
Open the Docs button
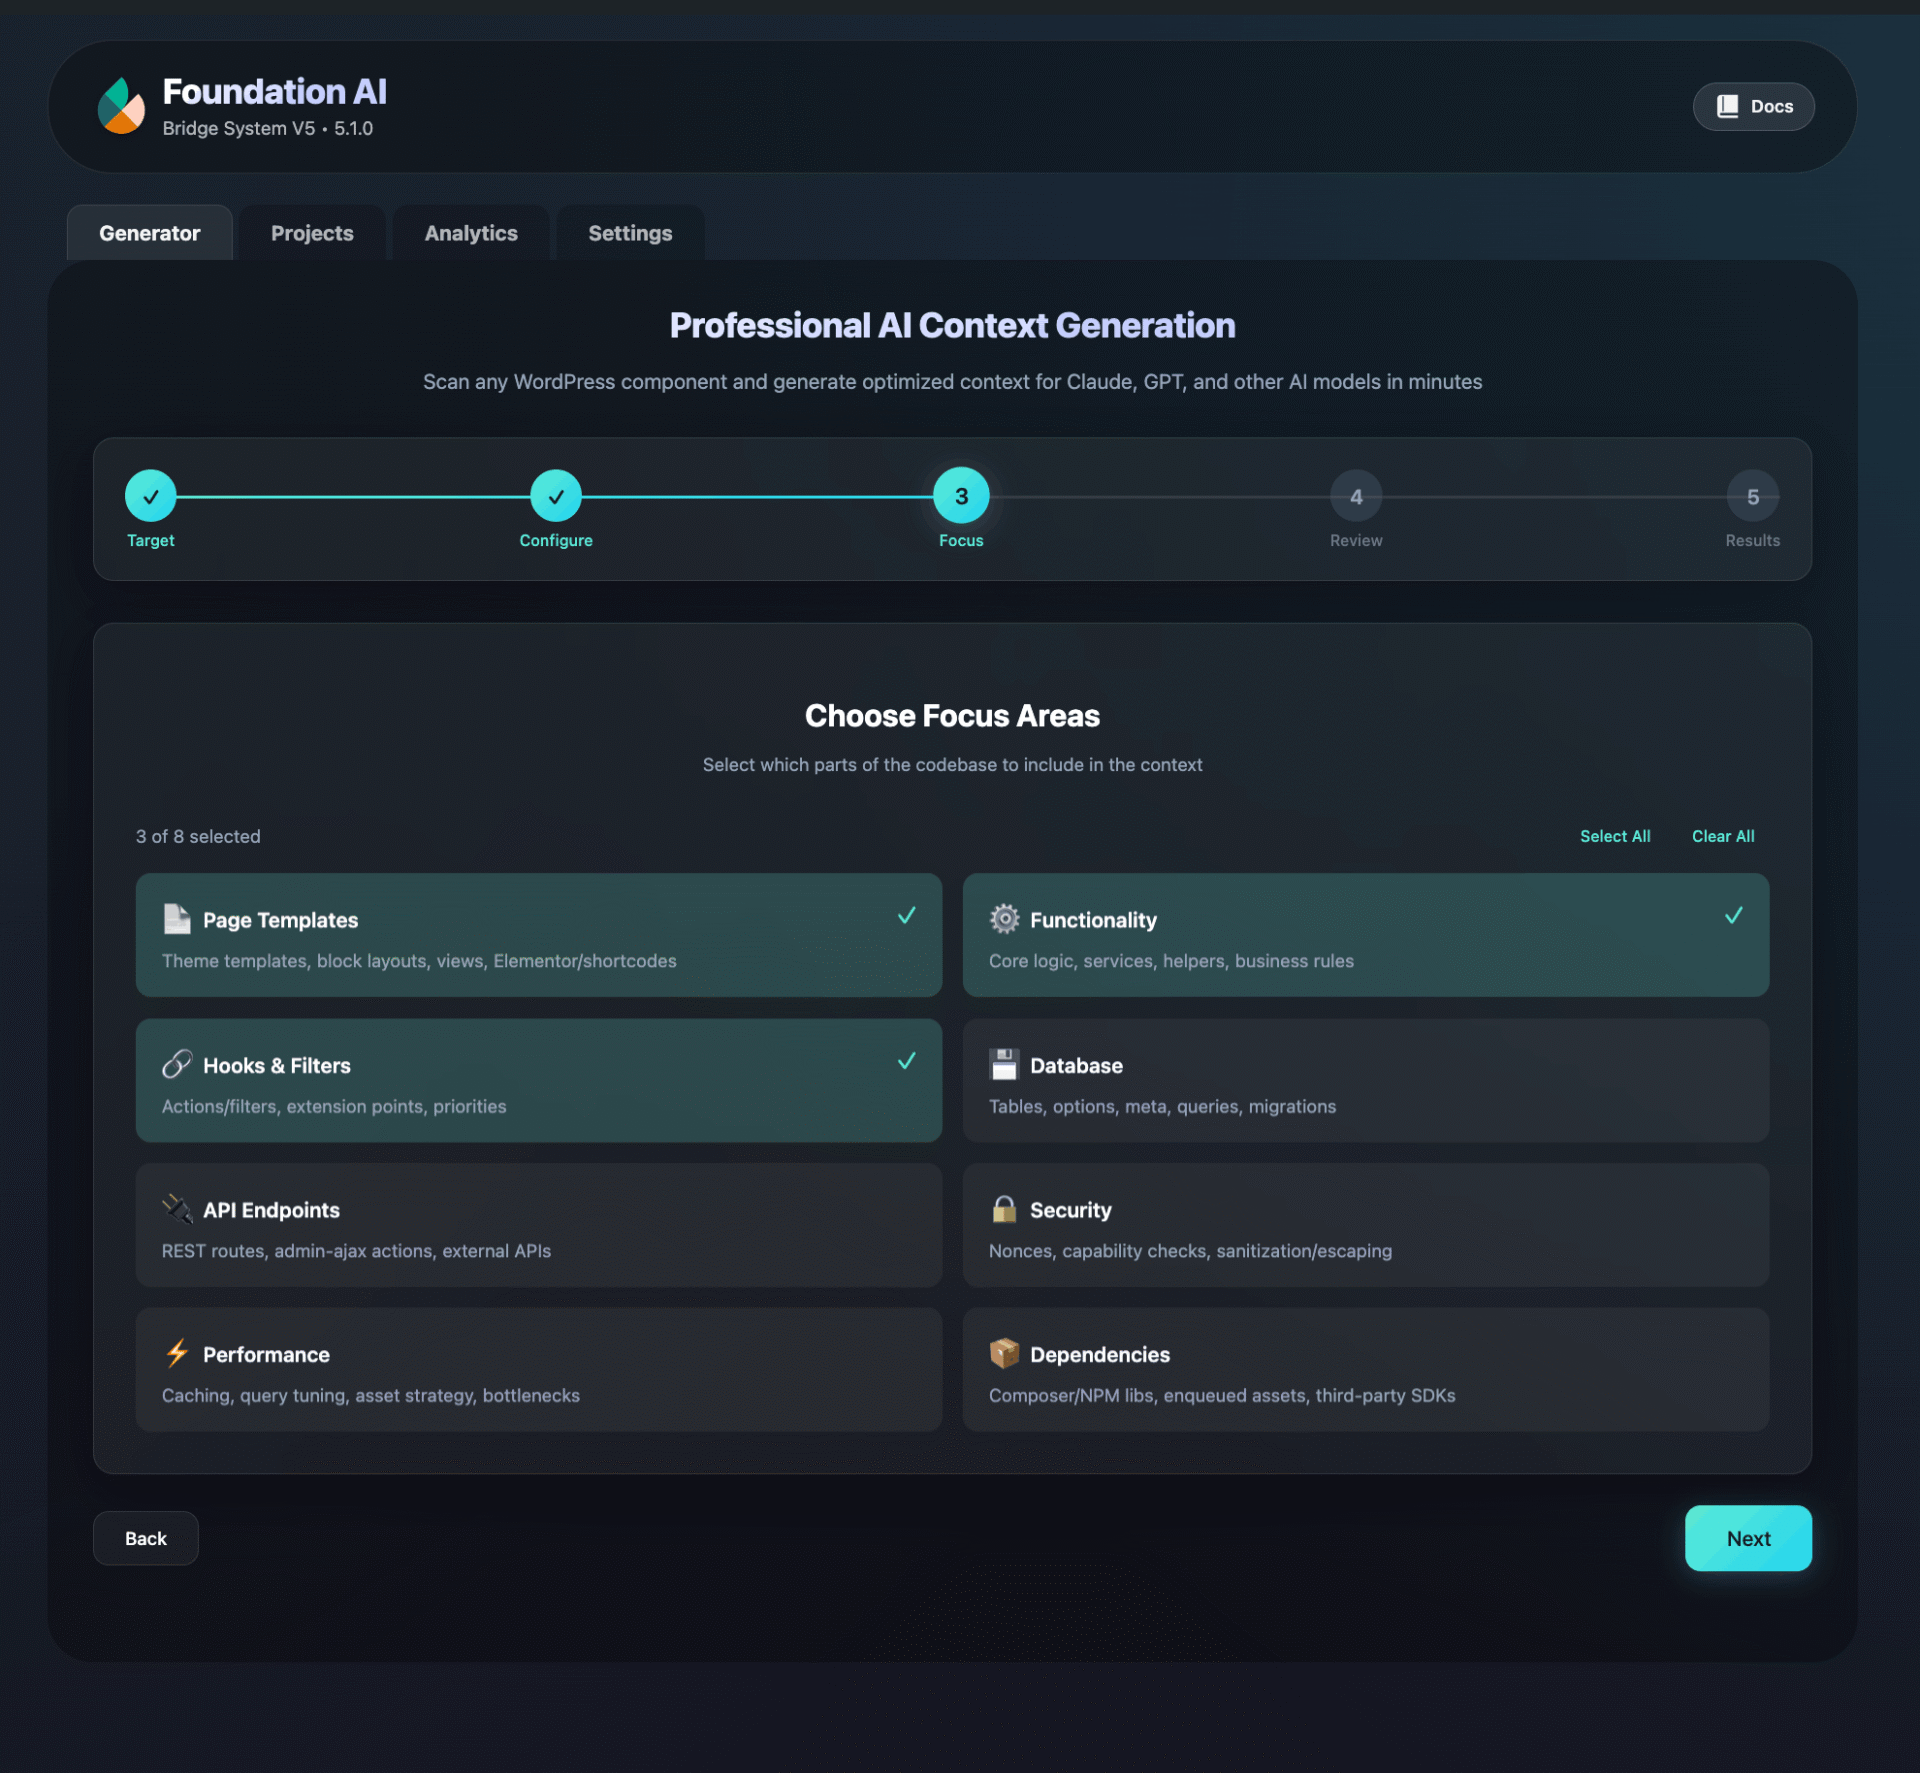click(x=1753, y=106)
